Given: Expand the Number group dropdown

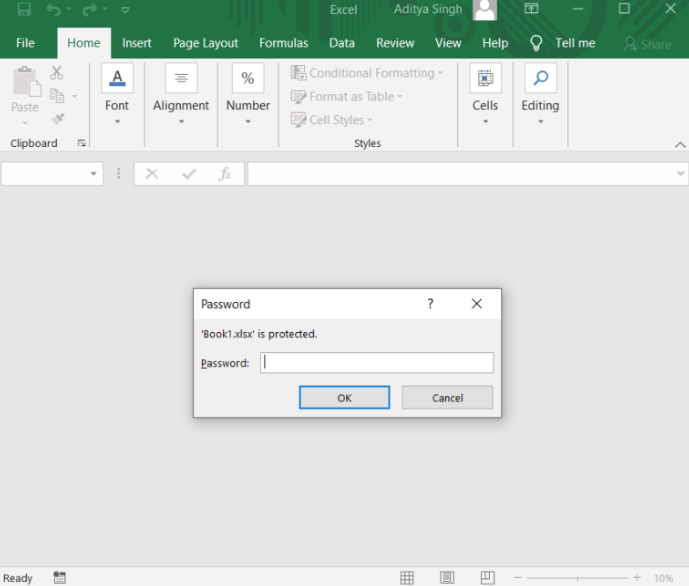Looking at the screenshot, I should click(x=248, y=122).
